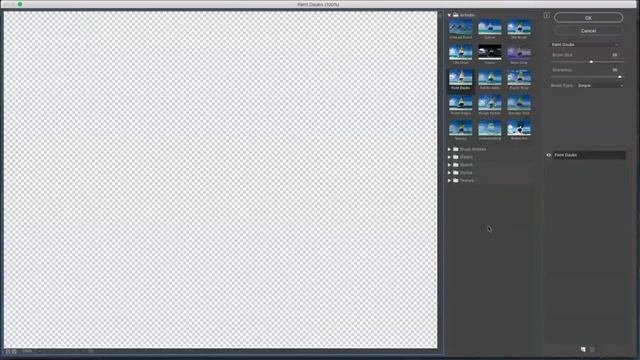Click the Sharpness slider handle
640x360 pixels.
(x=620, y=77)
